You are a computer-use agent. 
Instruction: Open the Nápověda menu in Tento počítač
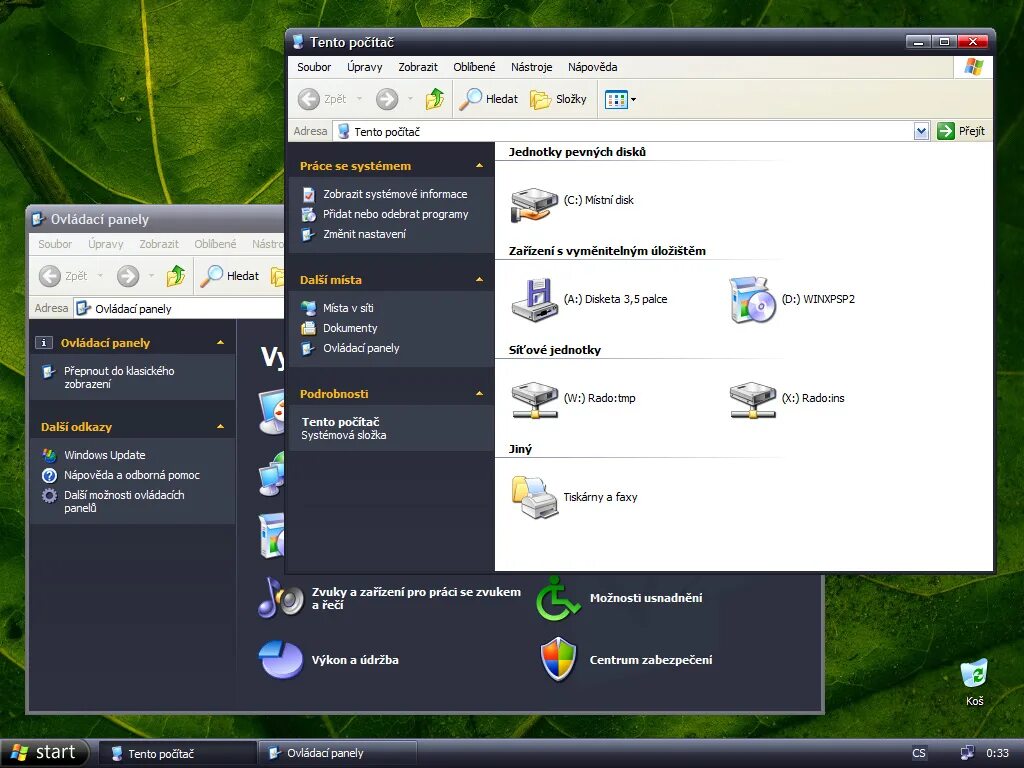592,67
